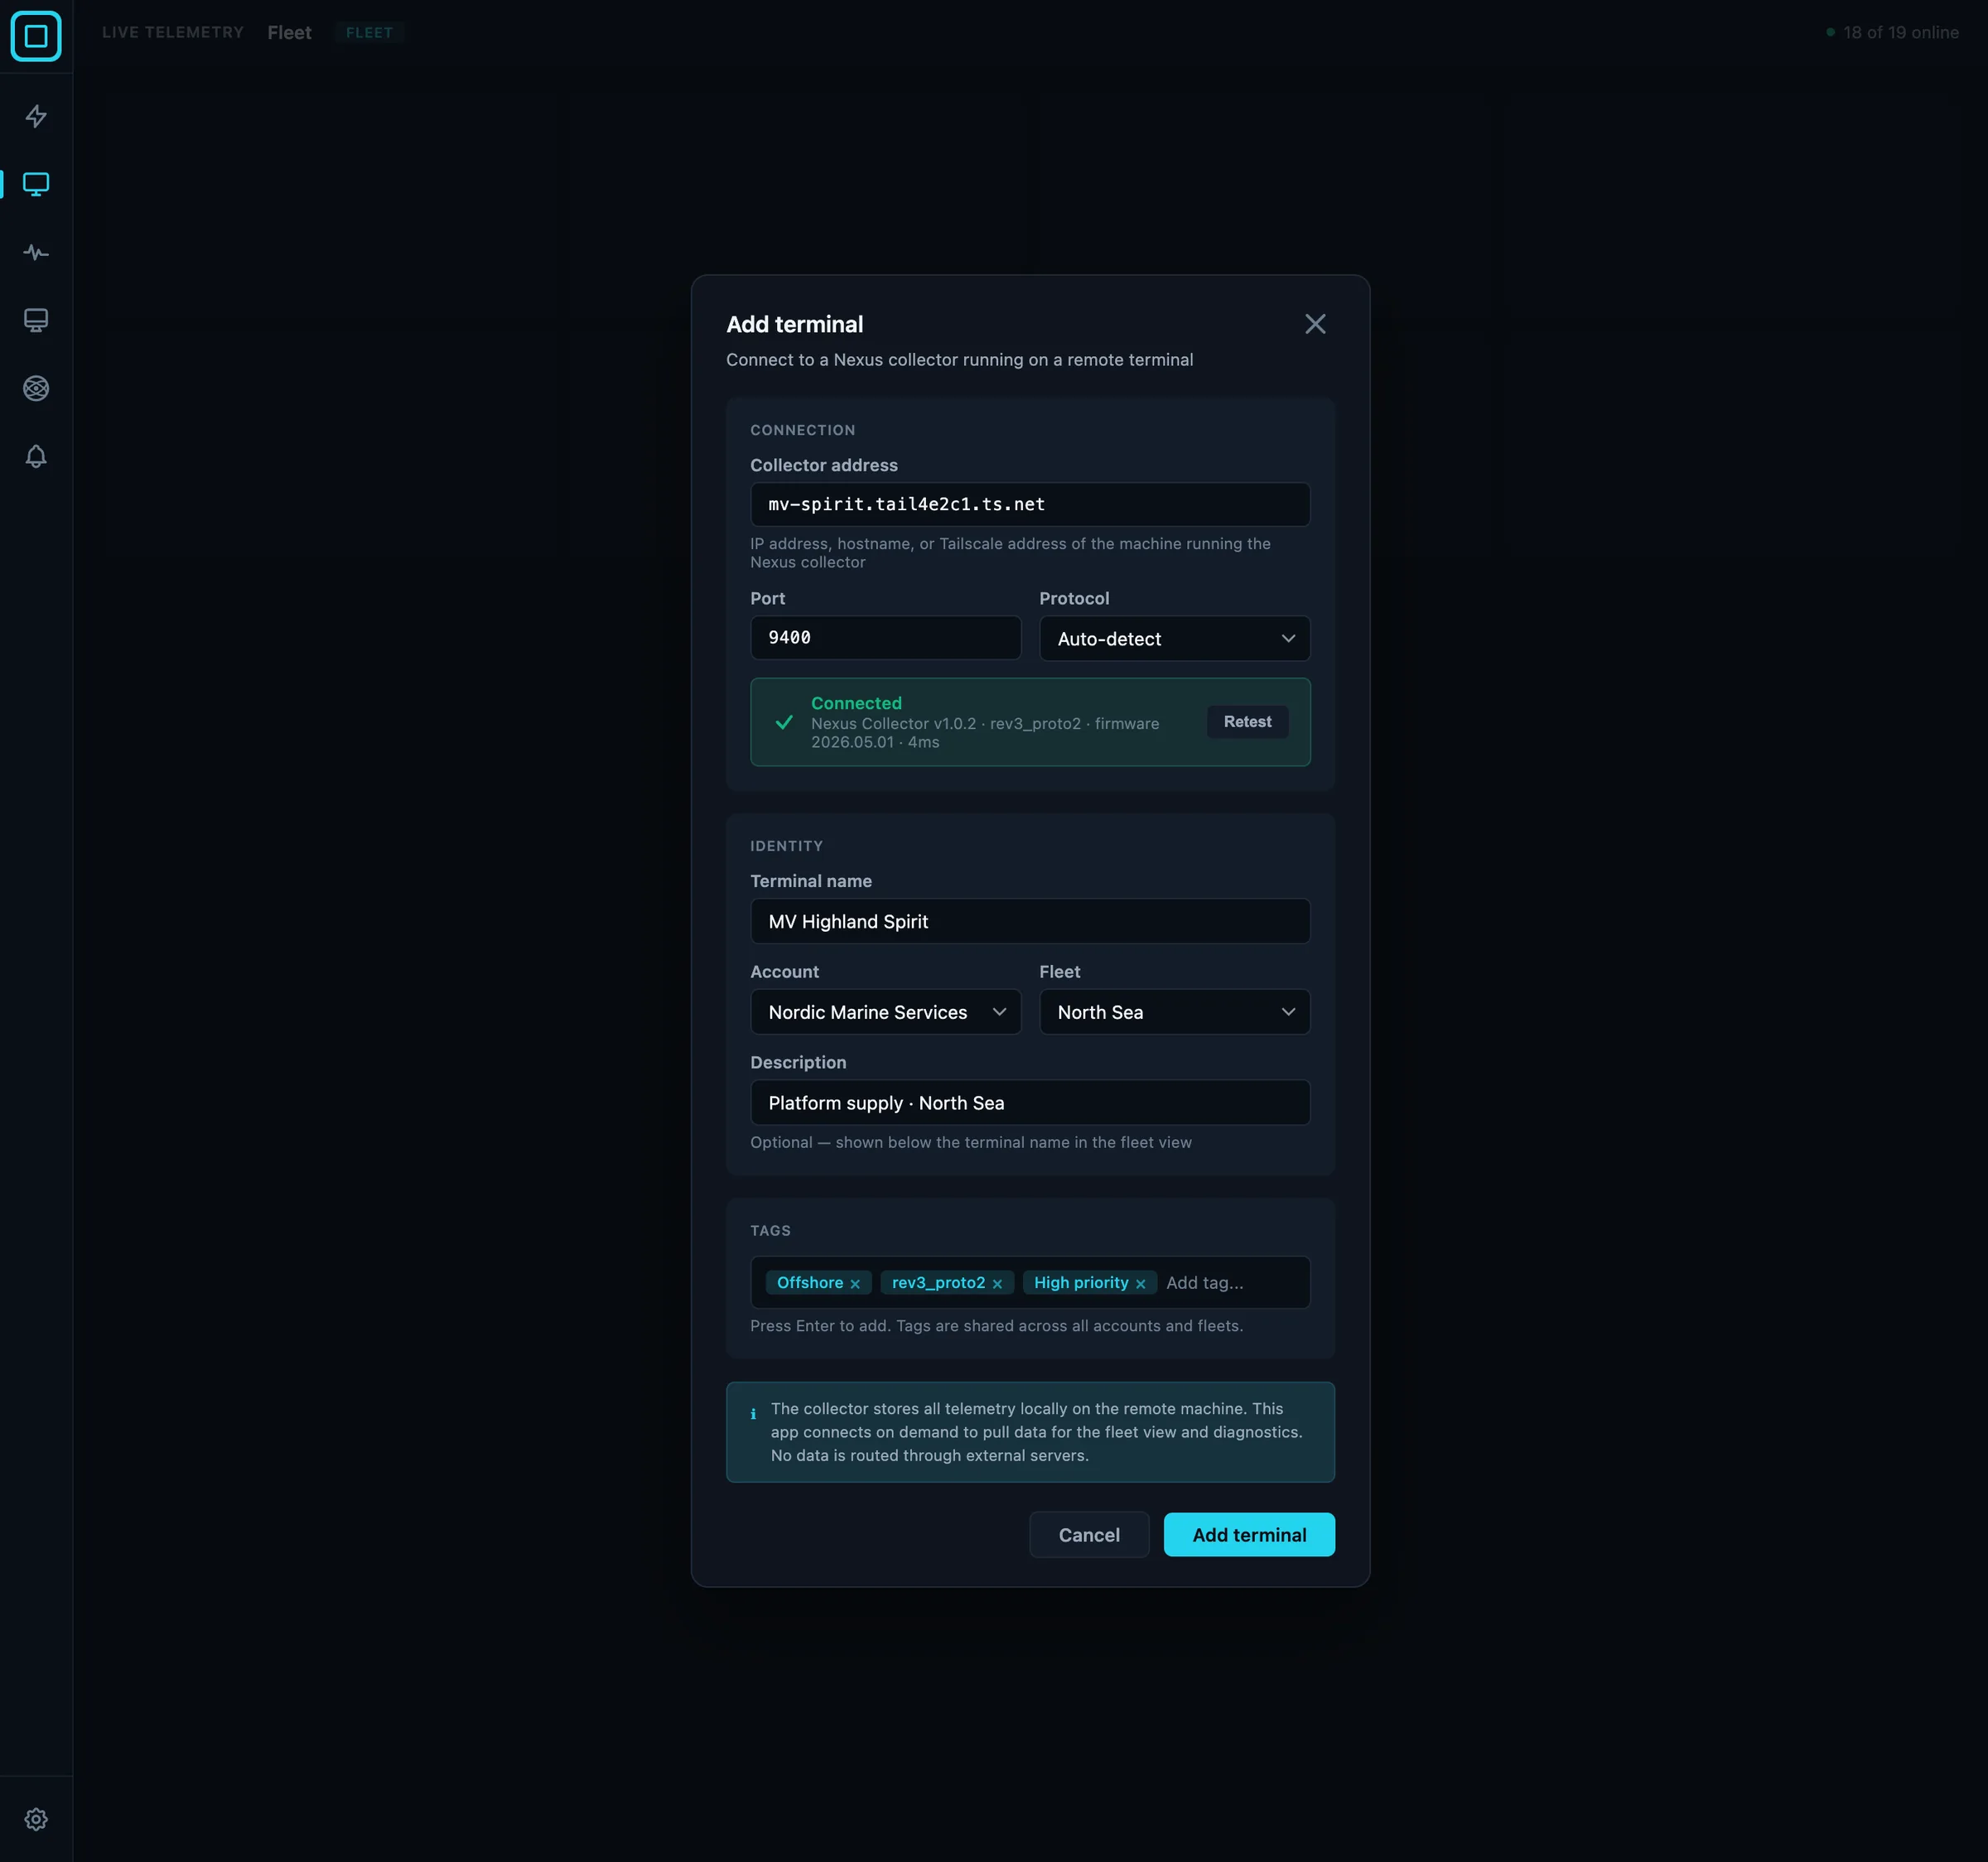Viewport: 1988px width, 1862px height.
Task: Click the High priority tag label
Action: click(1081, 1283)
